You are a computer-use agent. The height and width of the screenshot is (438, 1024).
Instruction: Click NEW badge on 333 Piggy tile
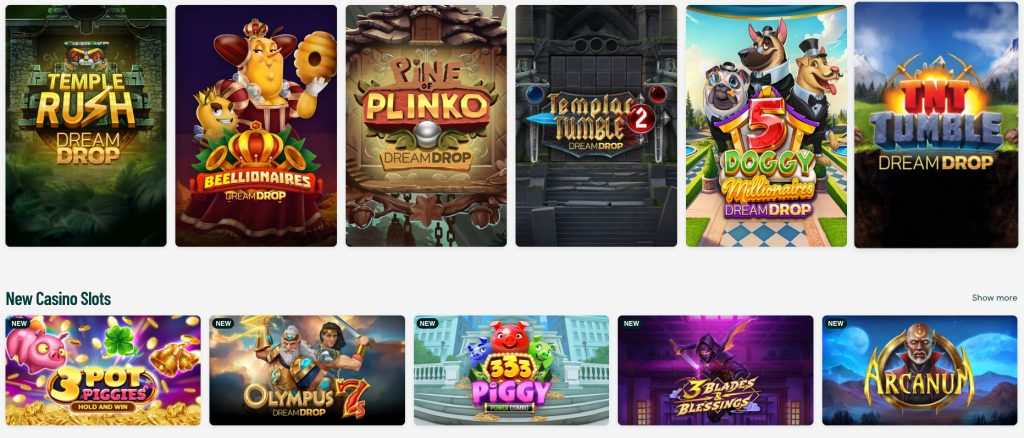click(x=428, y=323)
